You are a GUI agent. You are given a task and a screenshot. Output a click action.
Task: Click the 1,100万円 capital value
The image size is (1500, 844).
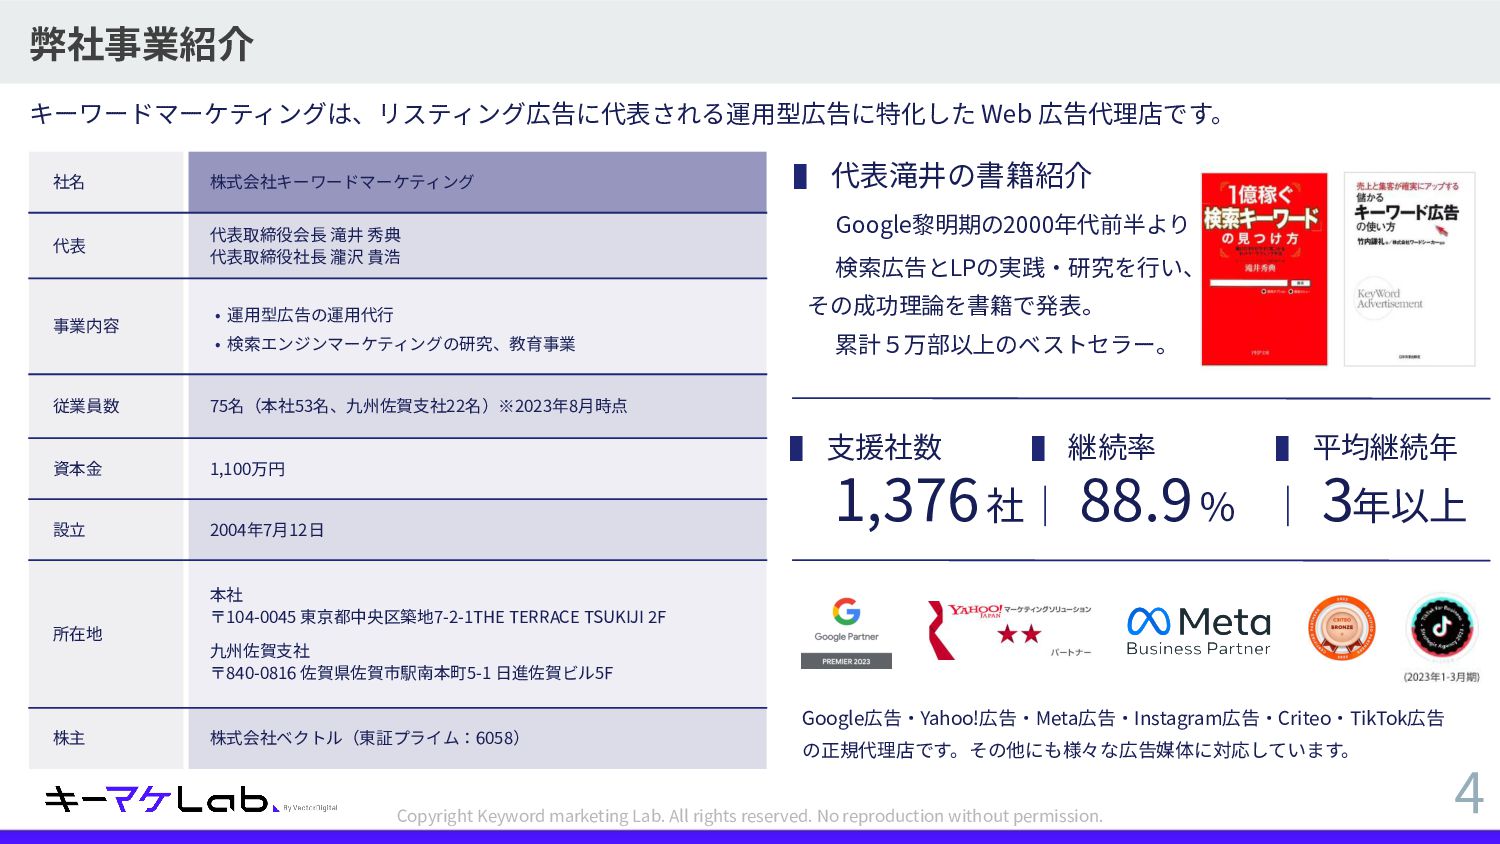coord(247,469)
